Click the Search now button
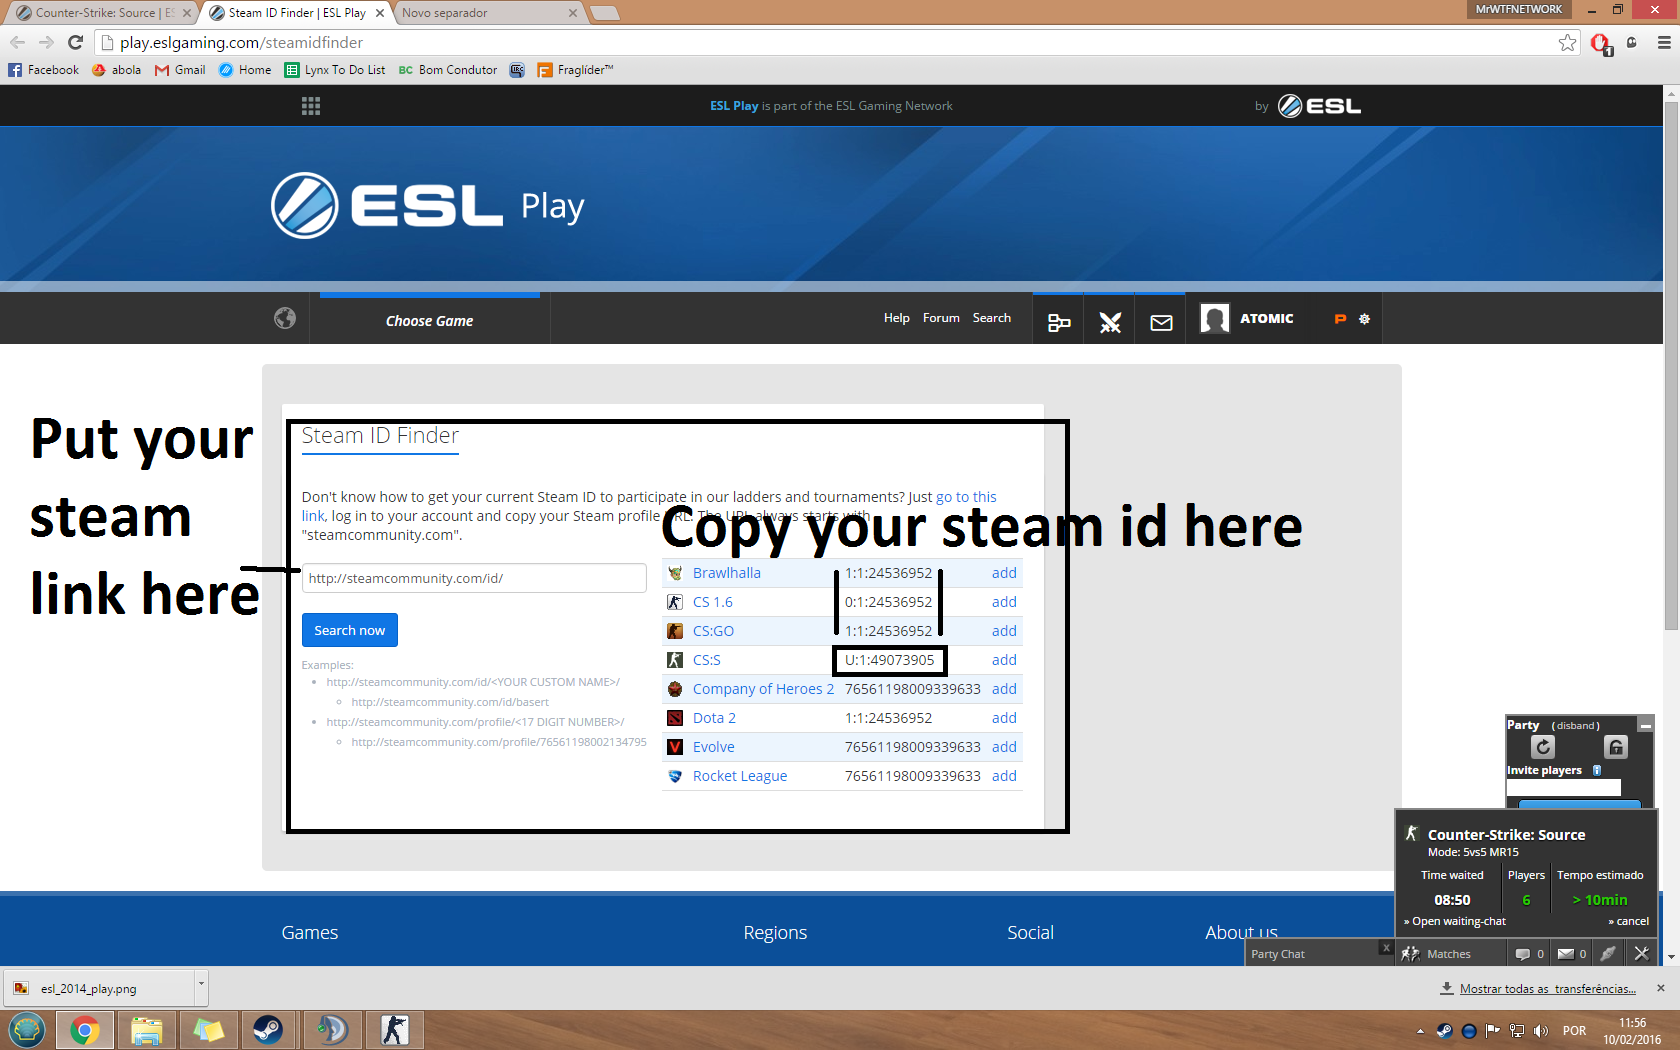The image size is (1680, 1050). tap(350, 630)
